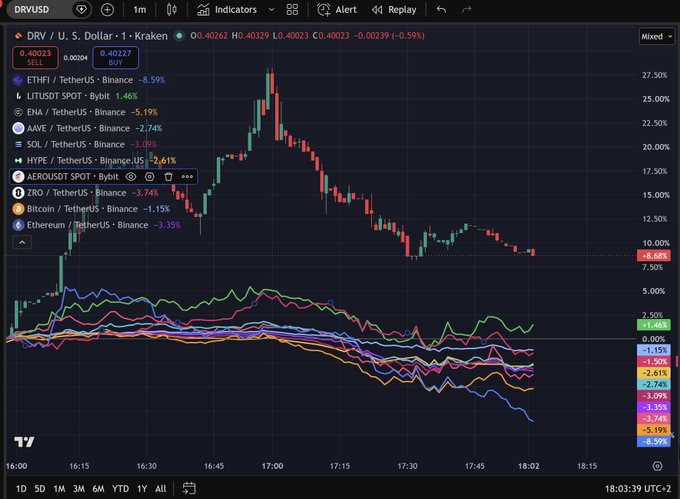Start bar Replay mode
The width and height of the screenshot is (680, 499).
[x=394, y=10]
